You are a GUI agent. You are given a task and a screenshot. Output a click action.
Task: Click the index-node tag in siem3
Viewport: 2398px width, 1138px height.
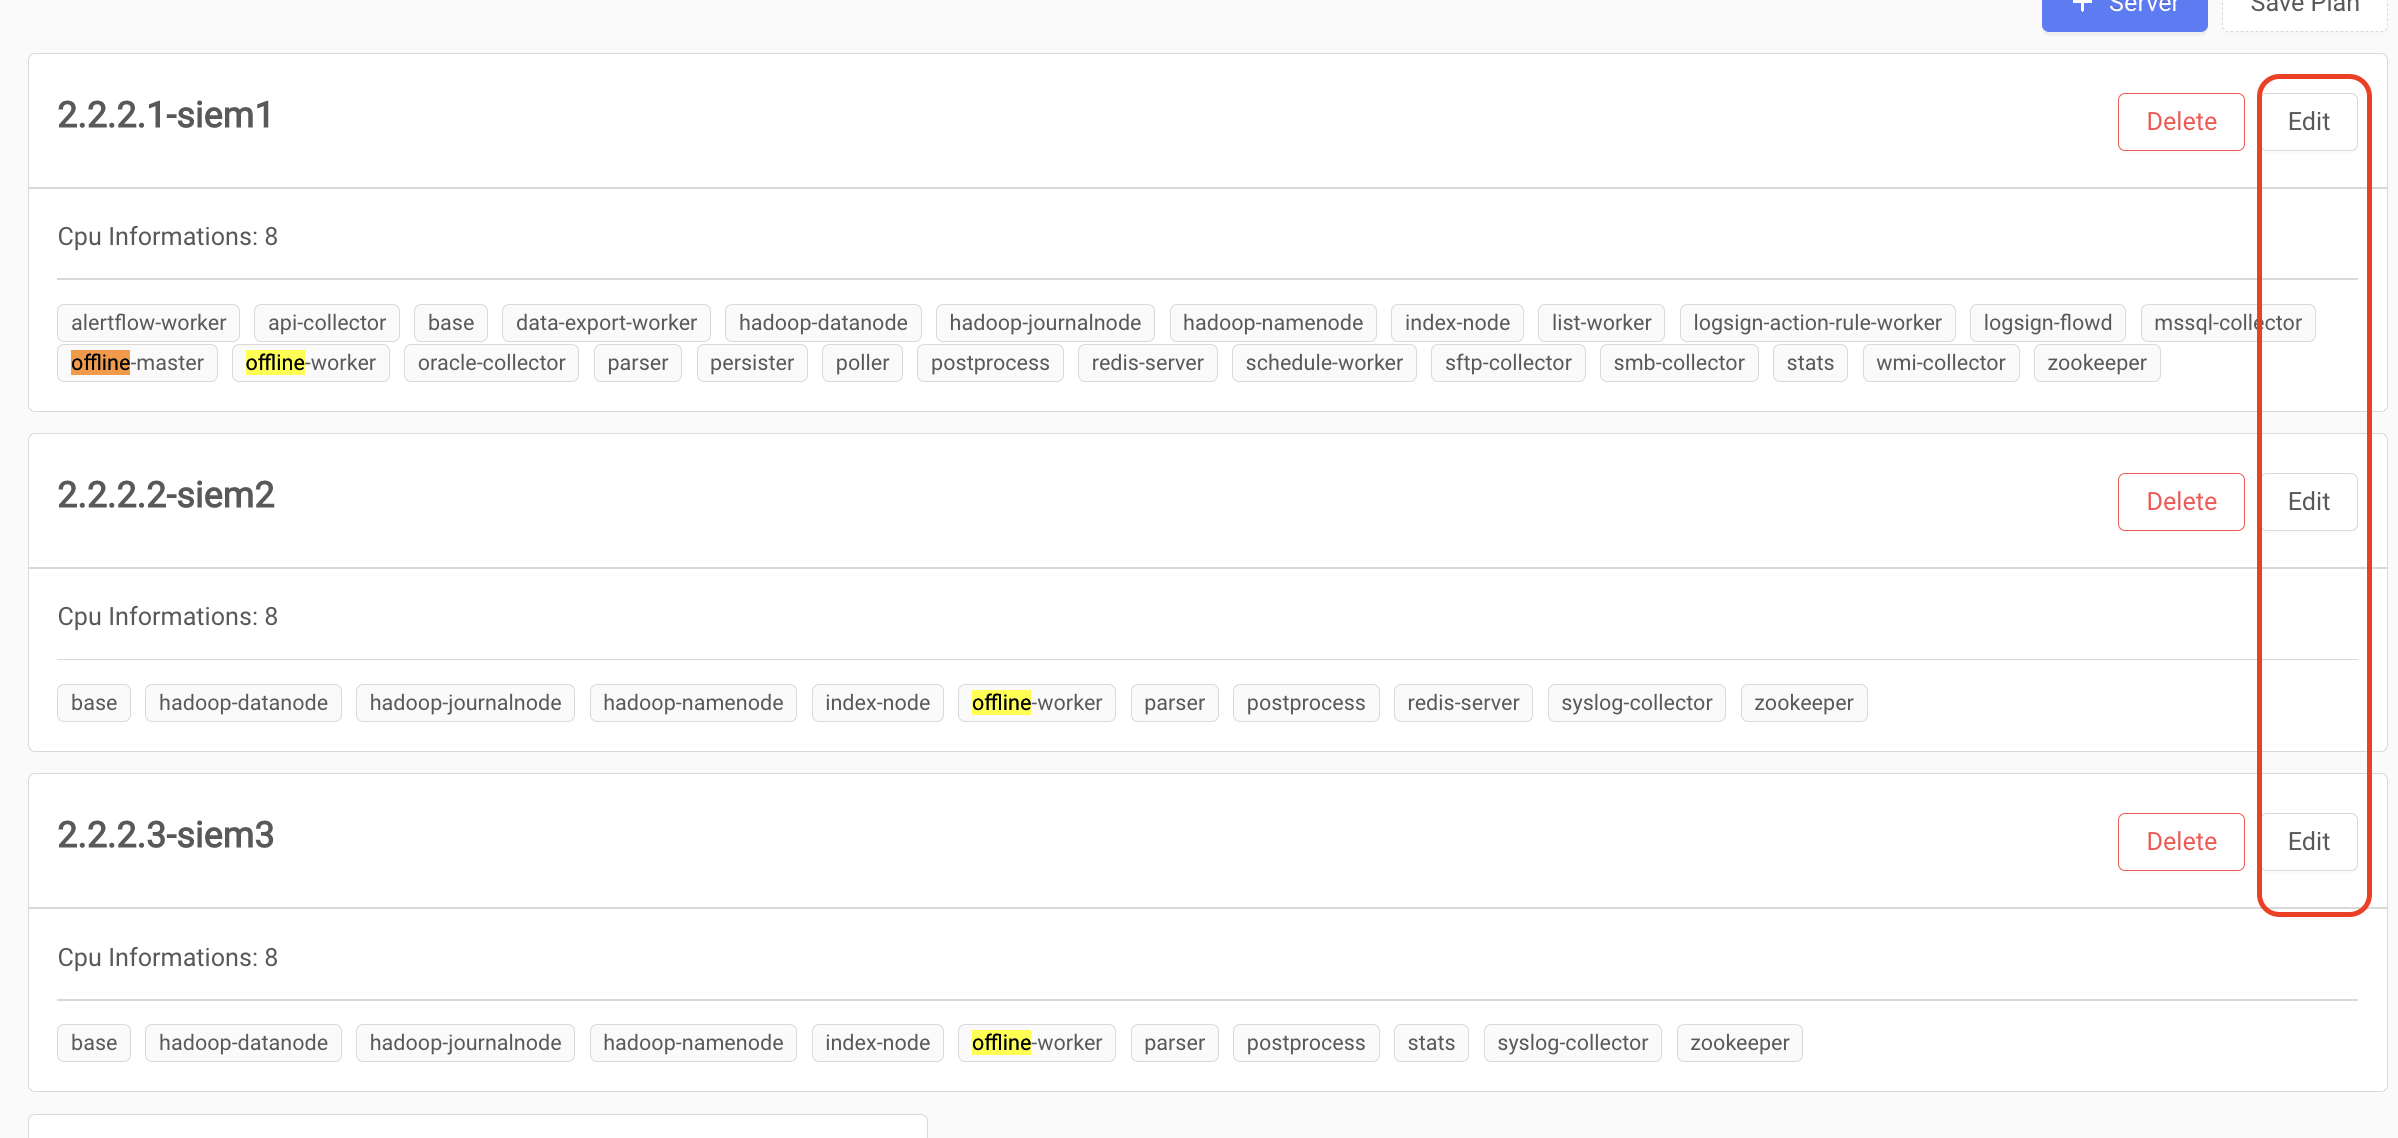tap(877, 1043)
